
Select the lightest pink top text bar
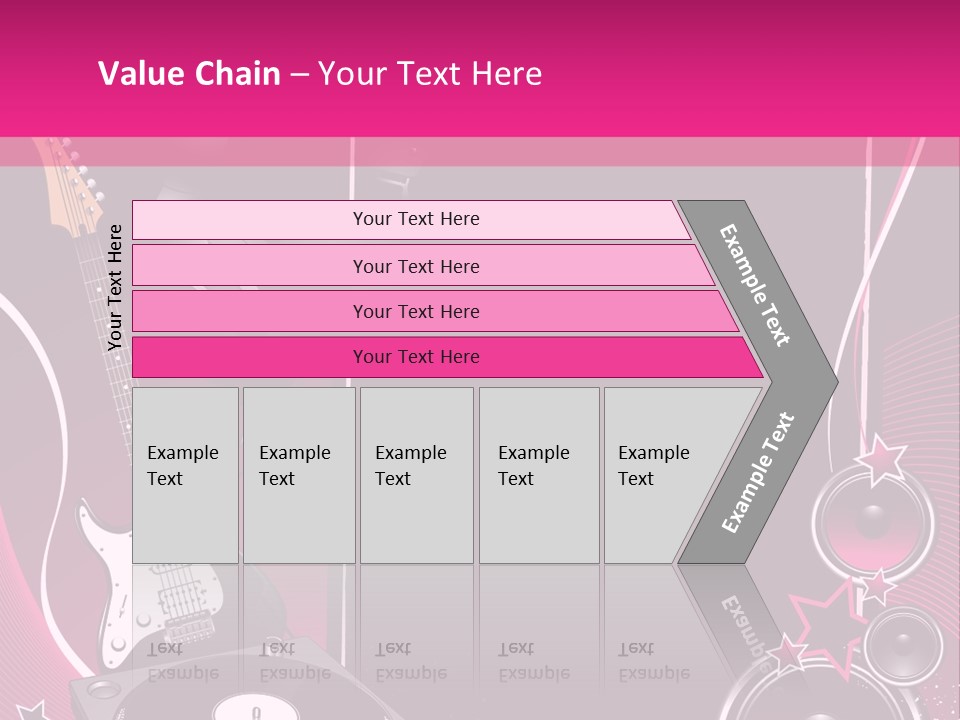(415, 219)
